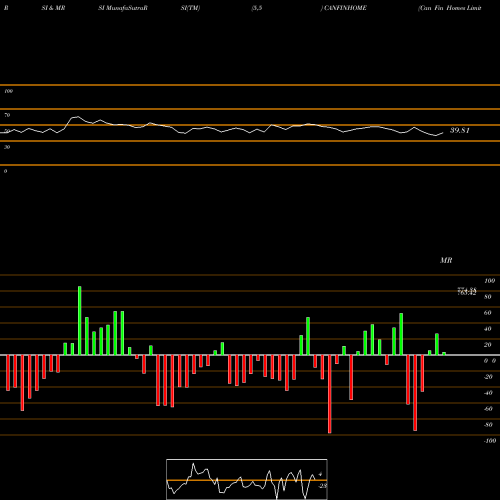Click the MR axis label -40
The width and height of the screenshot is (500, 500).
(x=488, y=393)
